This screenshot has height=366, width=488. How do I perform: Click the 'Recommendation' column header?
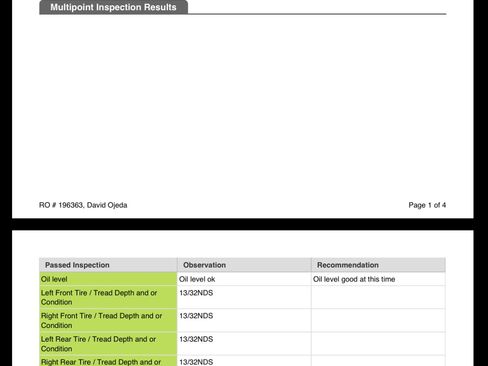pos(378,265)
